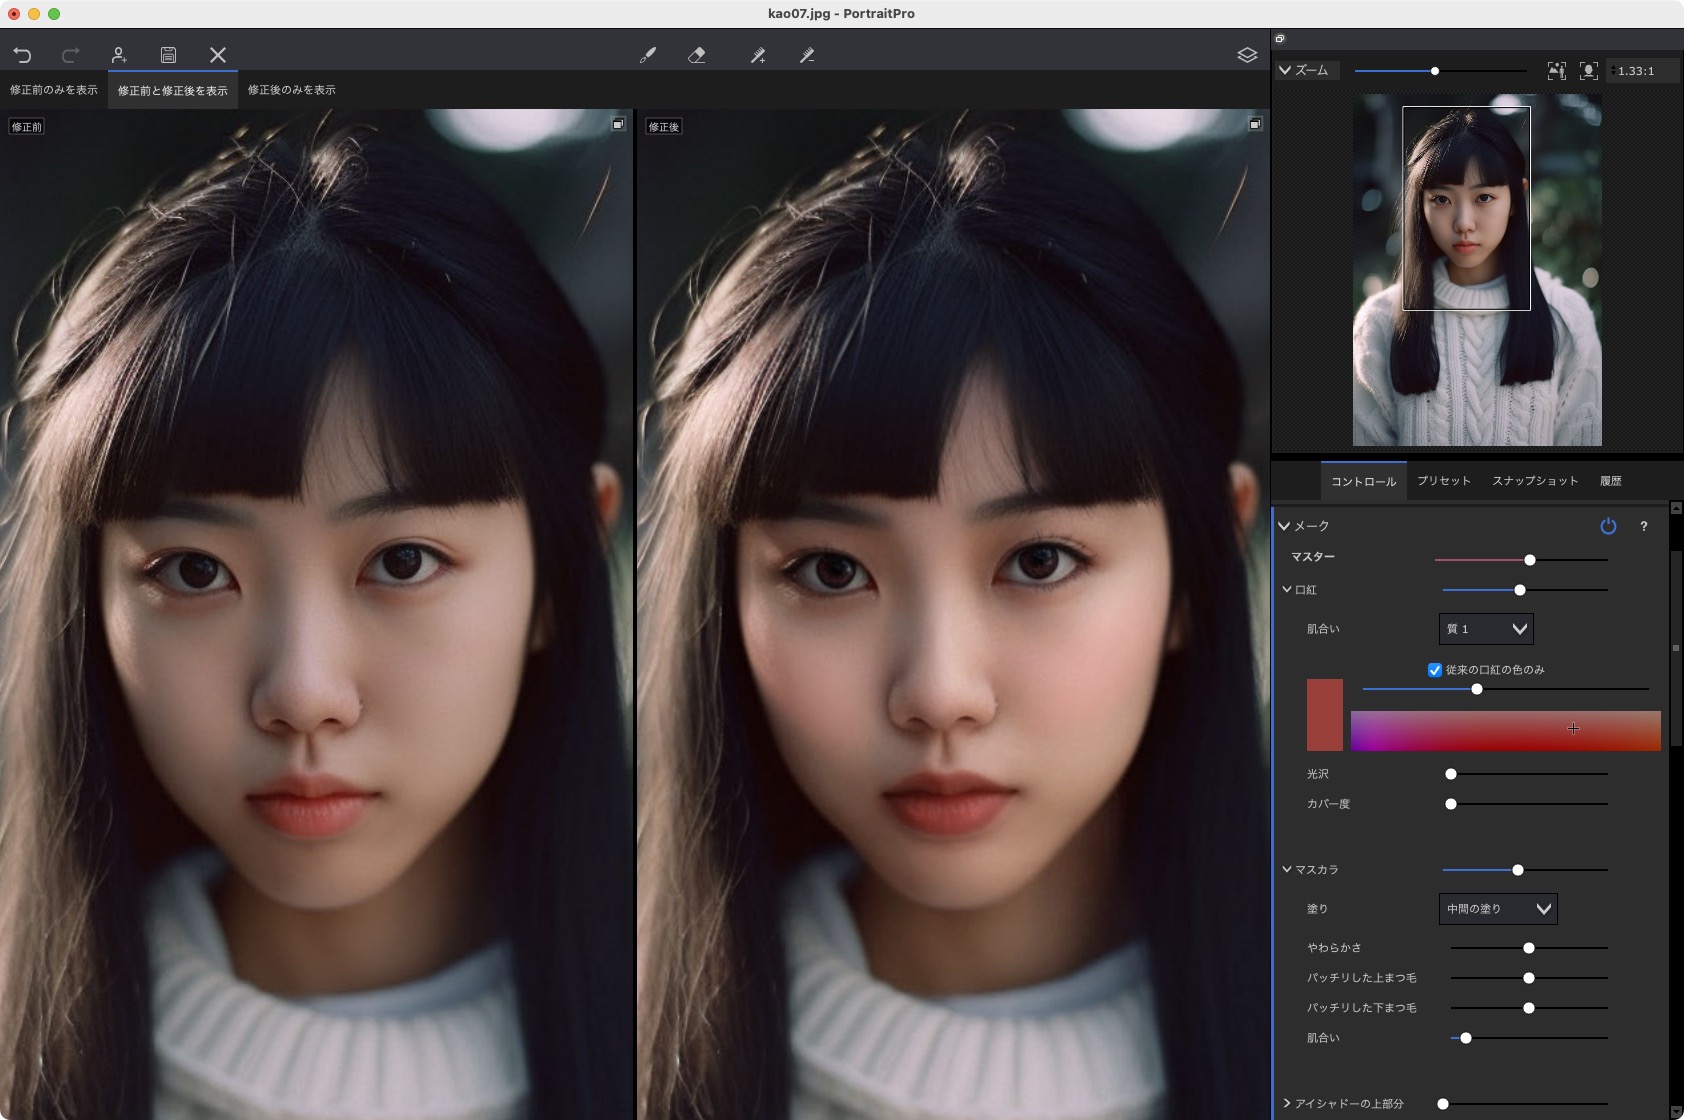Click the 口紅 strength slider handle

[x=1520, y=590]
